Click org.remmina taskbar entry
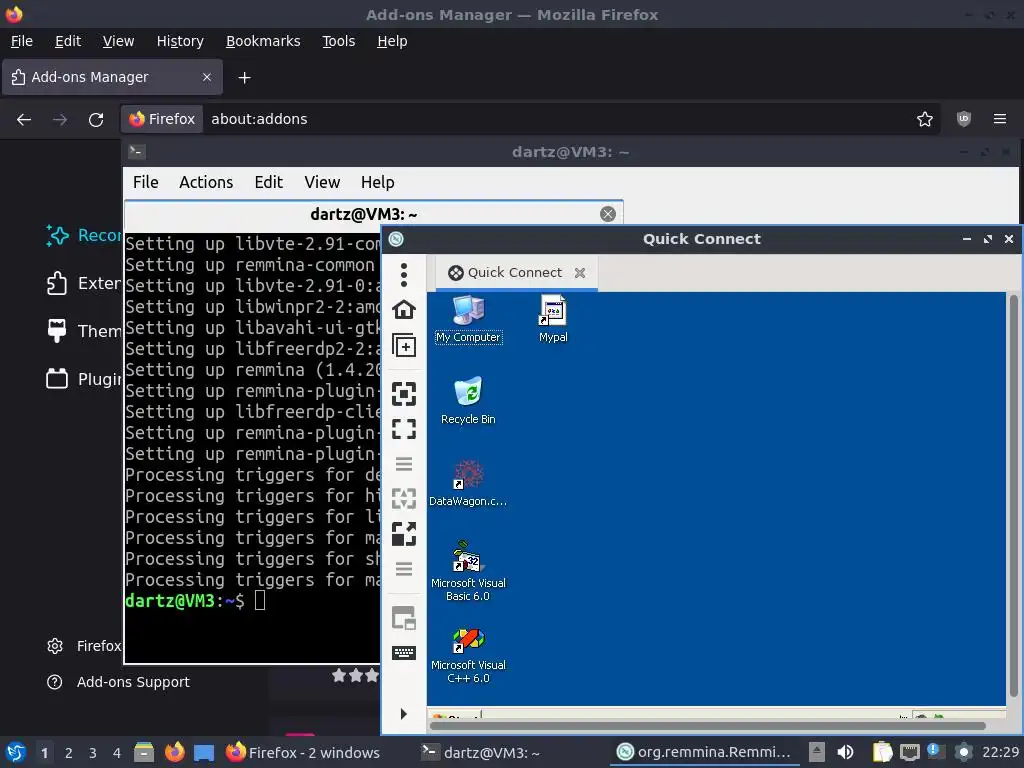The width and height of the screenshot is (1024, 768). [705, 752]
